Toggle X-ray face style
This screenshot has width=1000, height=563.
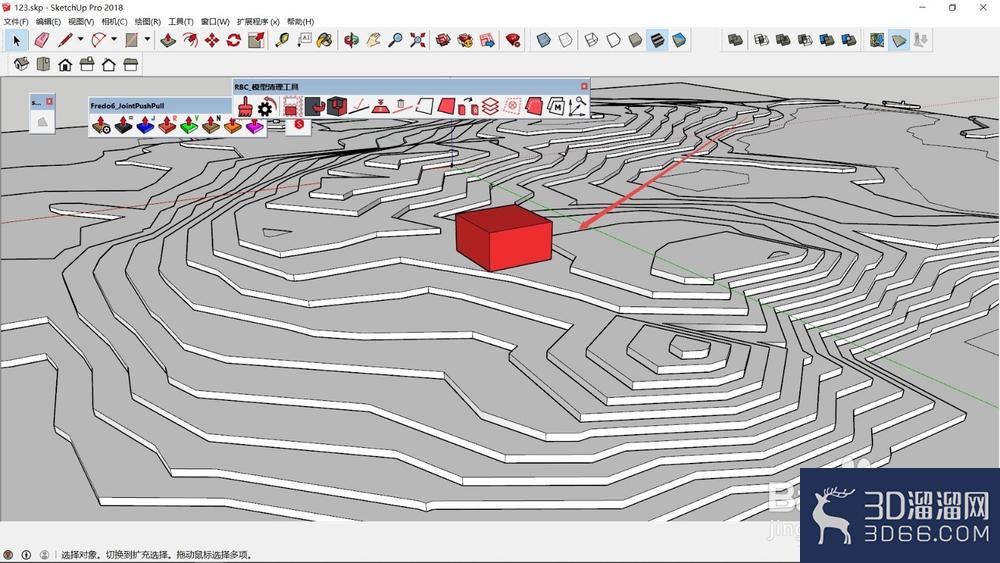[543, 40]
